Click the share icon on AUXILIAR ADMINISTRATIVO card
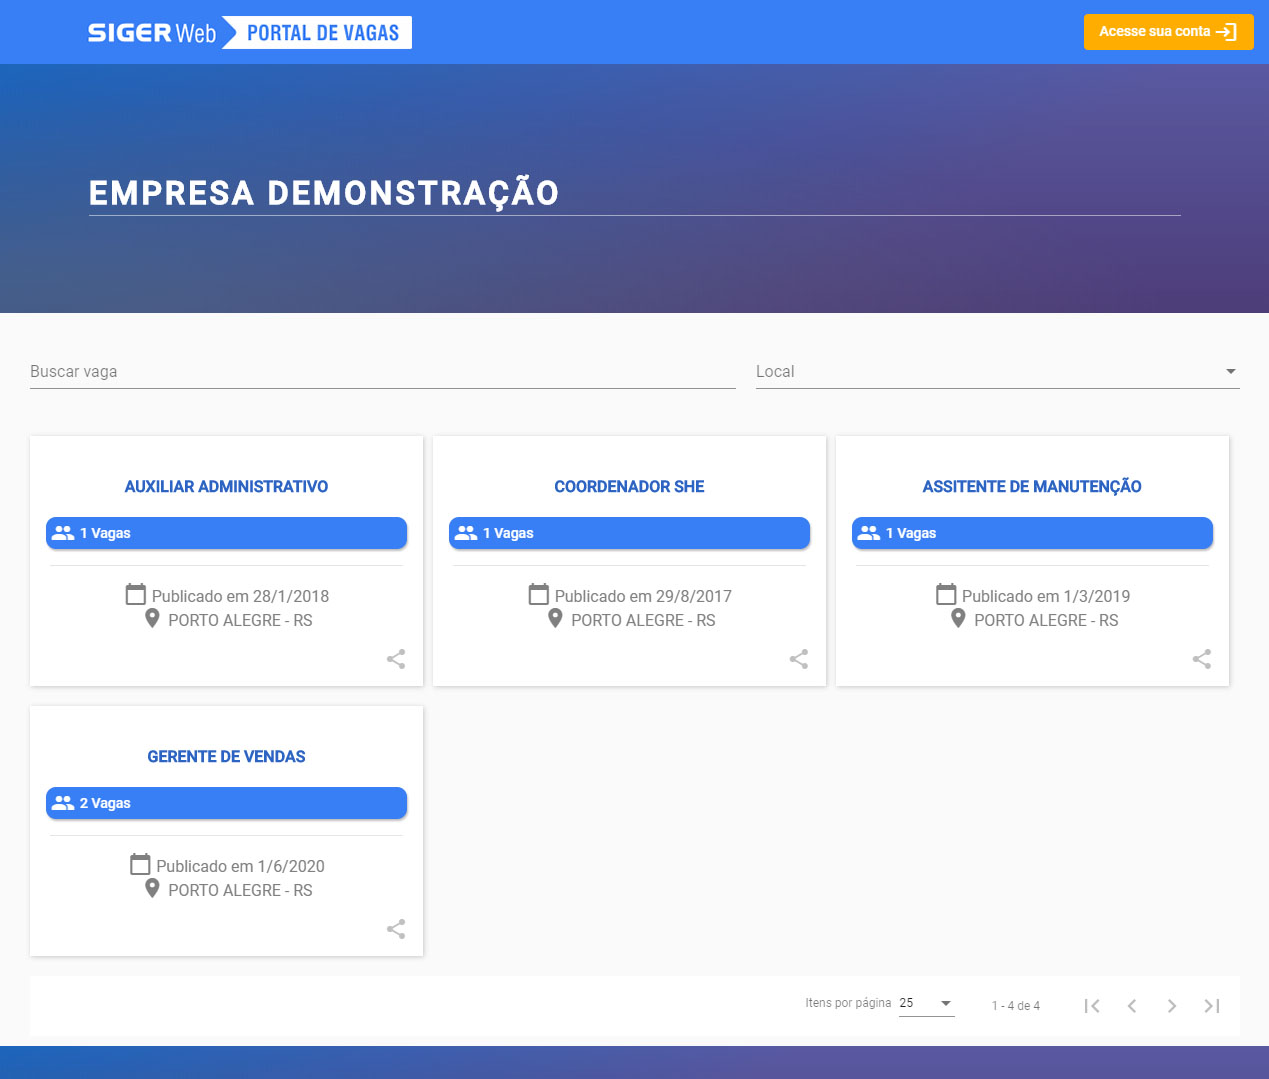The height and width of the screenshot is (1079, 1269). click(395, 659)
